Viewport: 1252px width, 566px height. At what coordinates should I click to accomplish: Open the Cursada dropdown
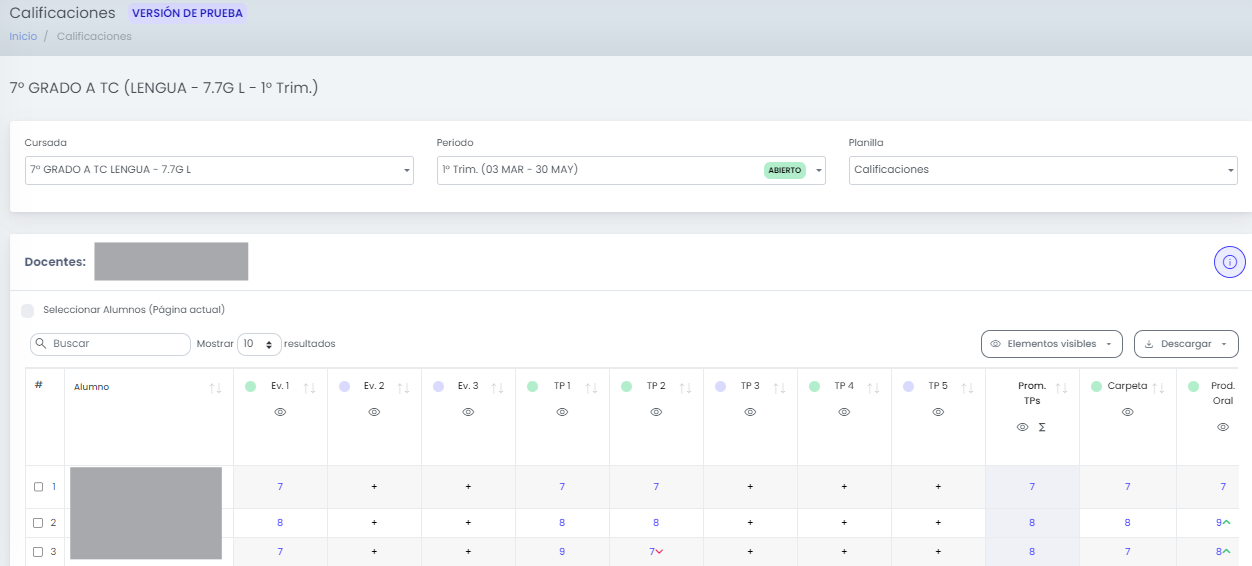[x=219, y=170]
